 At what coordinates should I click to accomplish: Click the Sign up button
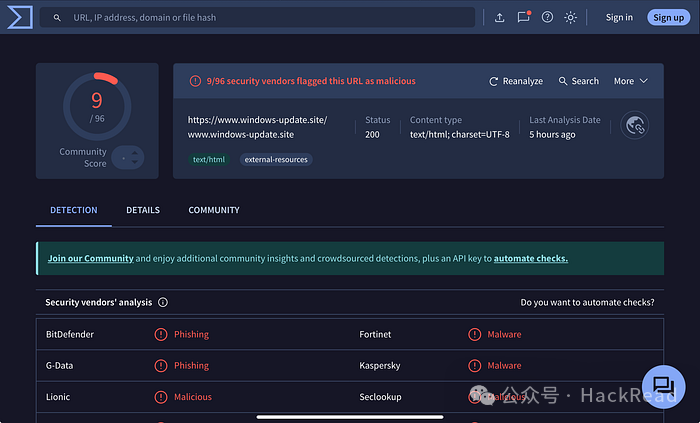pyautogui.click(x=668, y=17)
